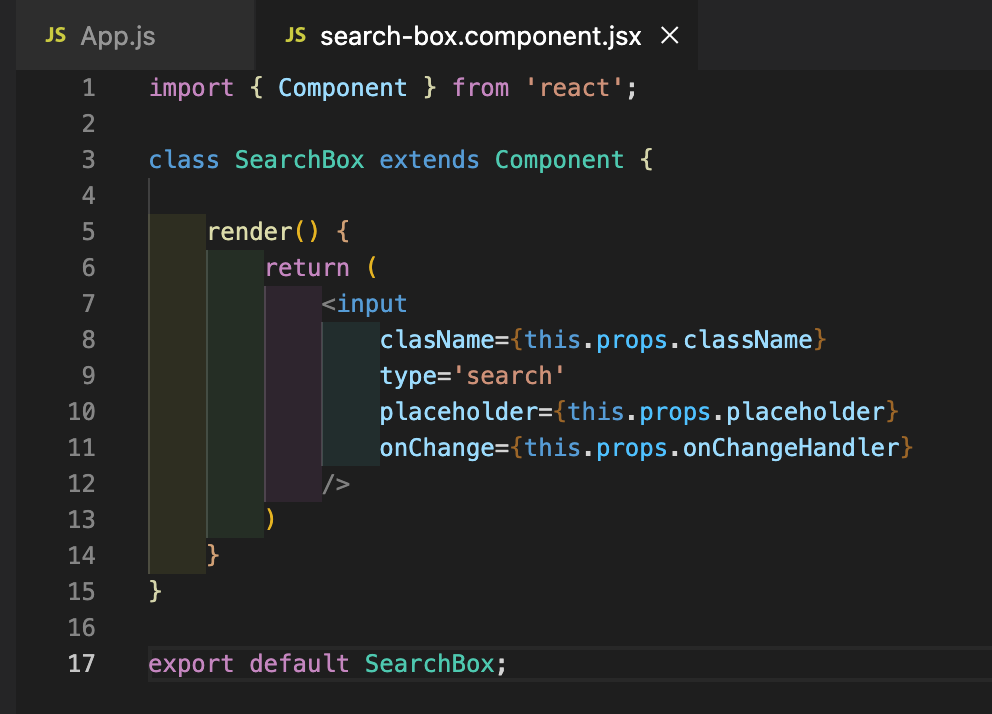Click 'this.props.placeholder' expression
This screenshot has width=992, height=714.
click(x=726, y=412)
